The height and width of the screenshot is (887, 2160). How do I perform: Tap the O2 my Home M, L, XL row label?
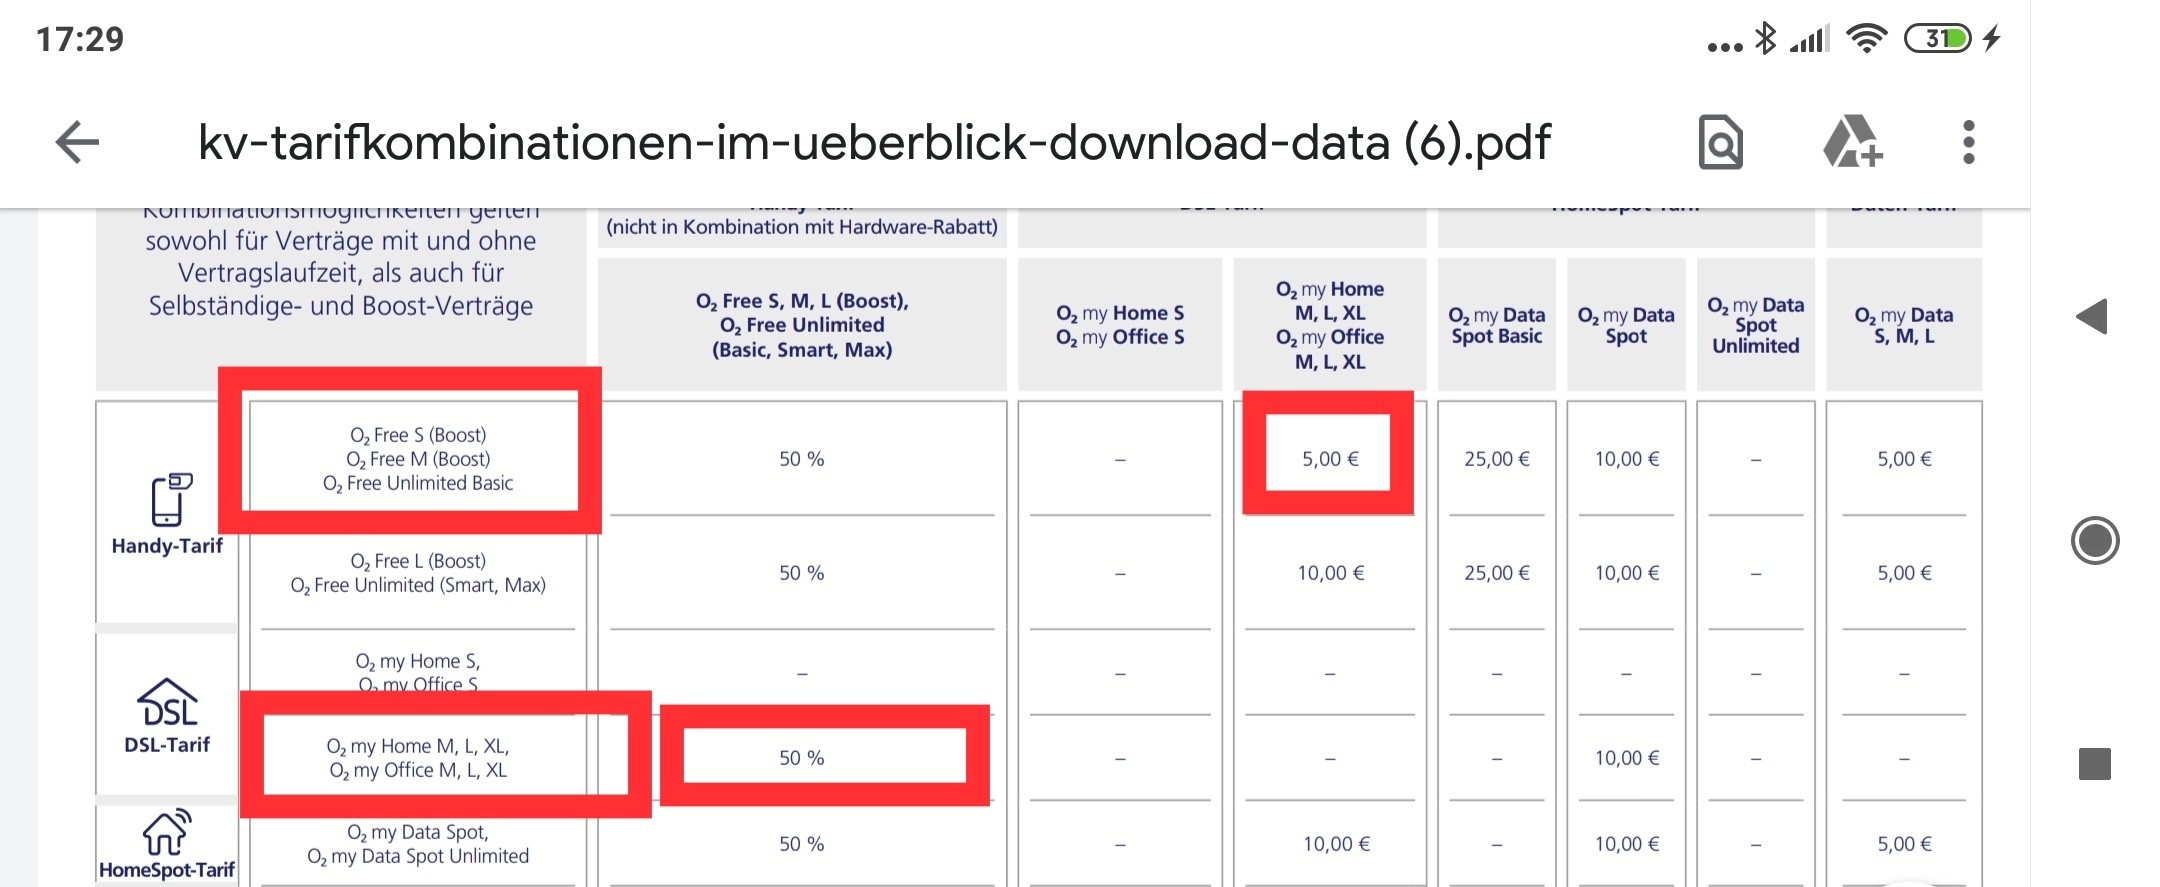[x=418, y=758]
